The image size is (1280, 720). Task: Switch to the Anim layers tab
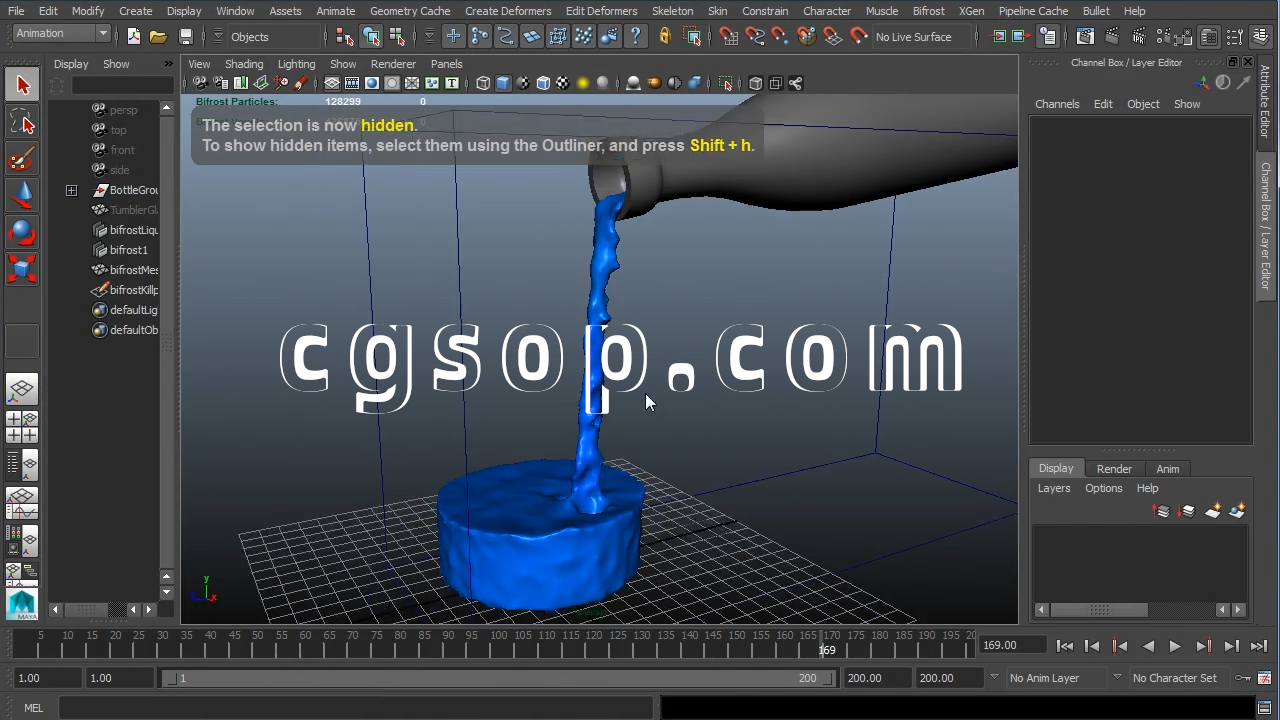(x=1168, y=469)
